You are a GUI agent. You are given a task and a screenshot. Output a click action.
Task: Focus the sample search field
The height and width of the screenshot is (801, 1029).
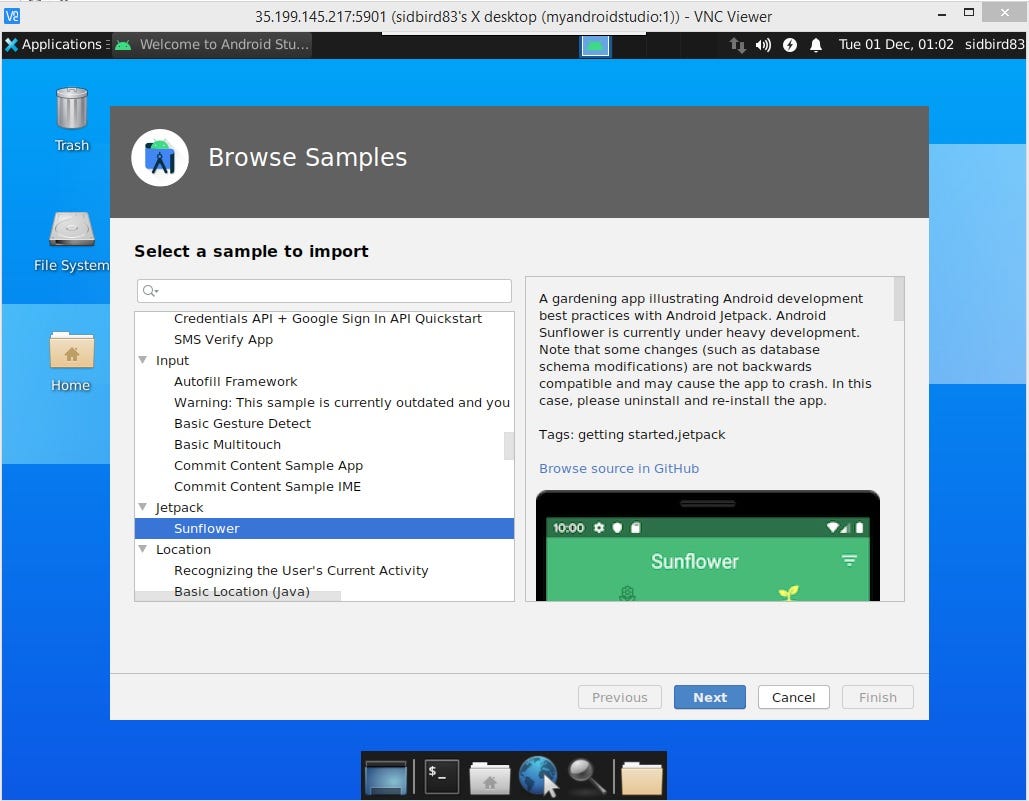tap(324, 291)
